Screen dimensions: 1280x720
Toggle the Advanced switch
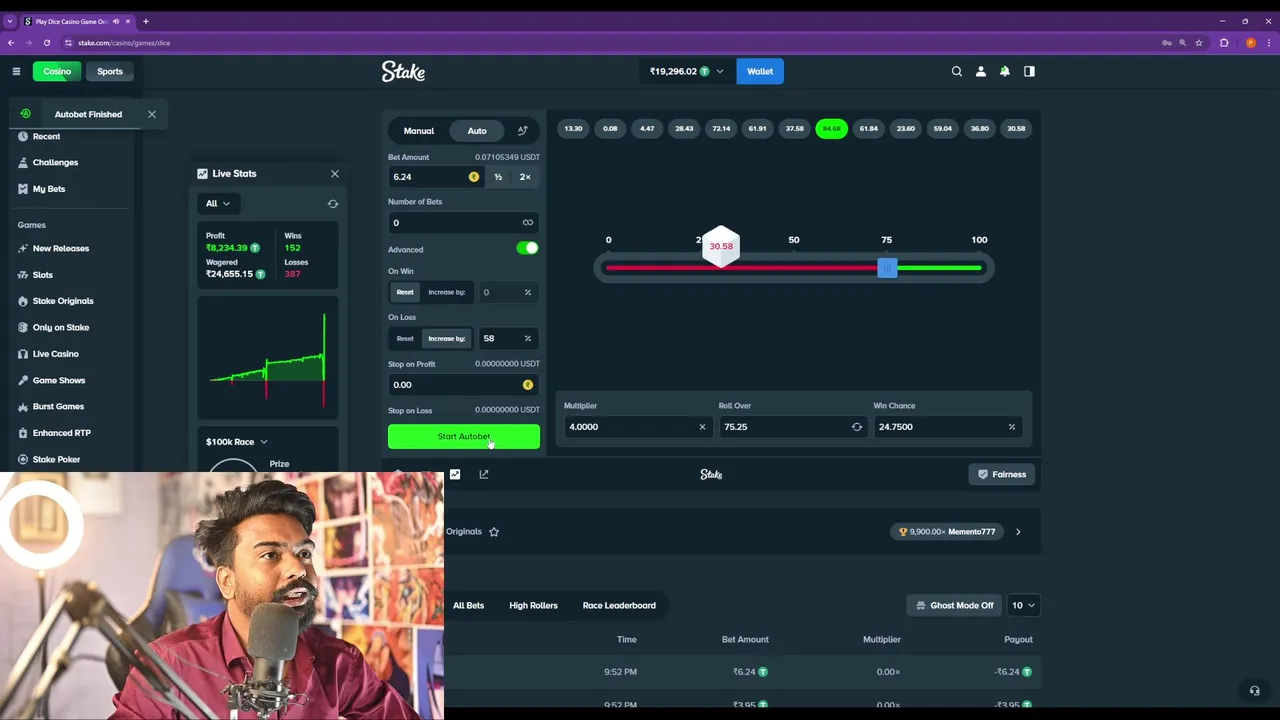click(527, 248)
